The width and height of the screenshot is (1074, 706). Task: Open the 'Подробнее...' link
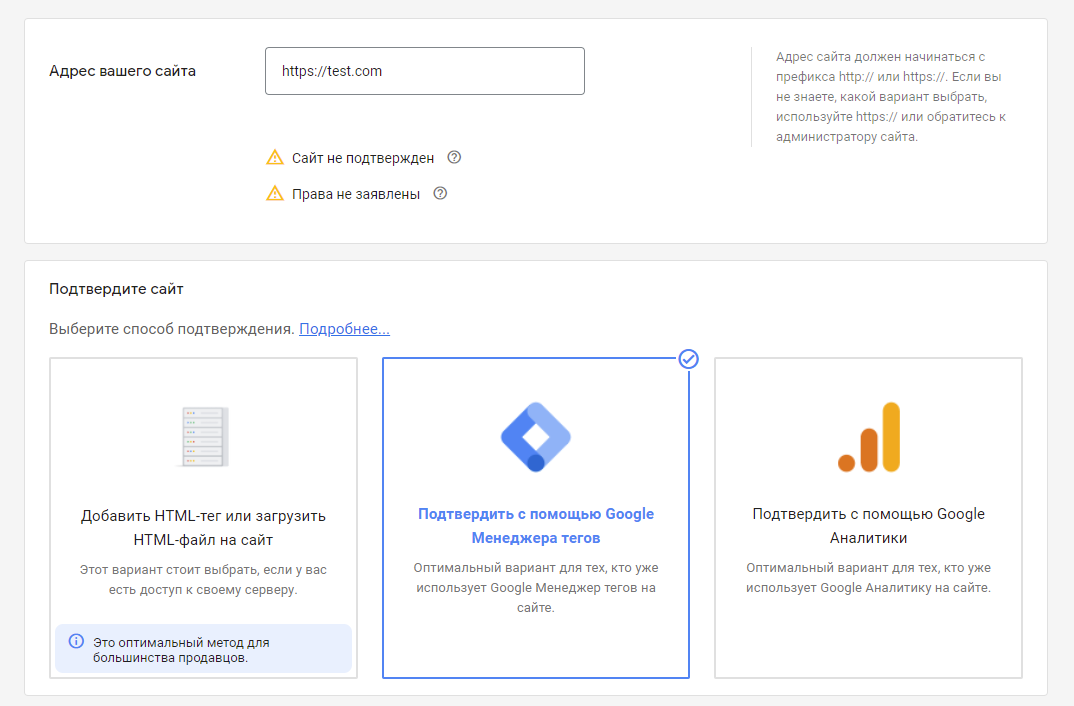click(x=344, y=329)
